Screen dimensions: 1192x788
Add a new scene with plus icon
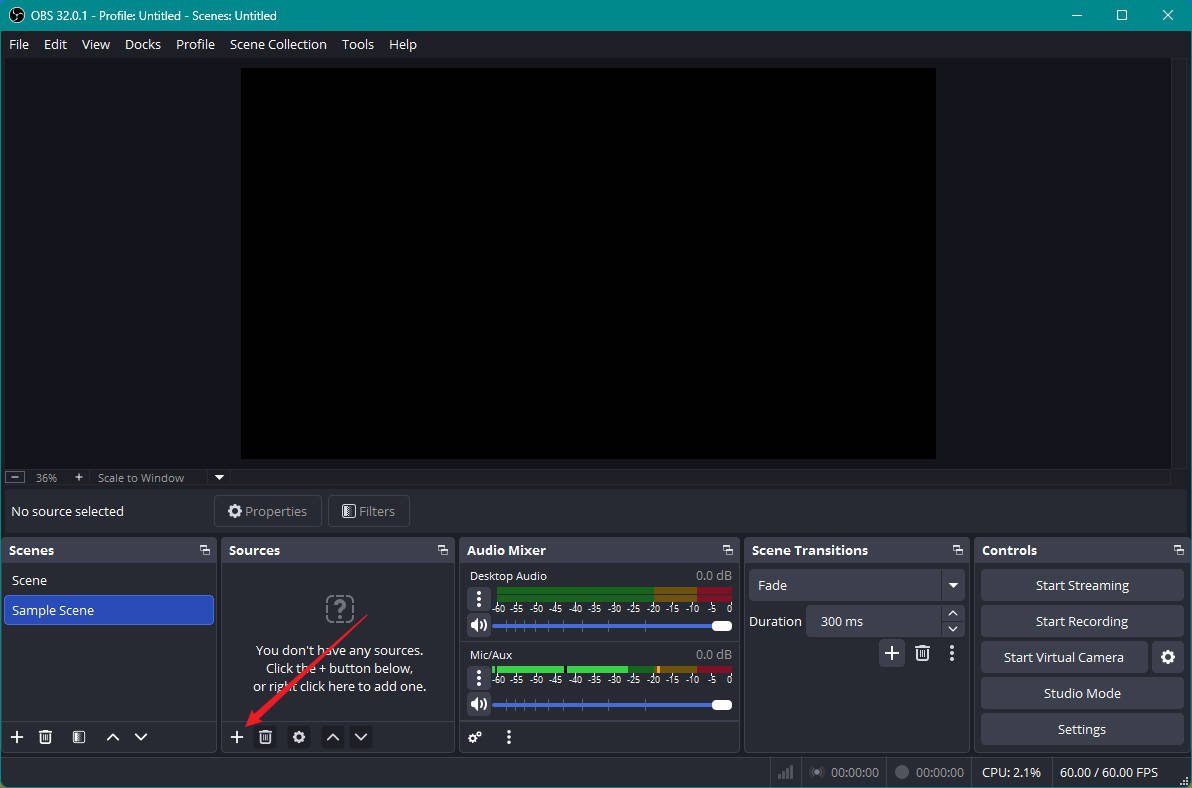[x=17, y=737]
